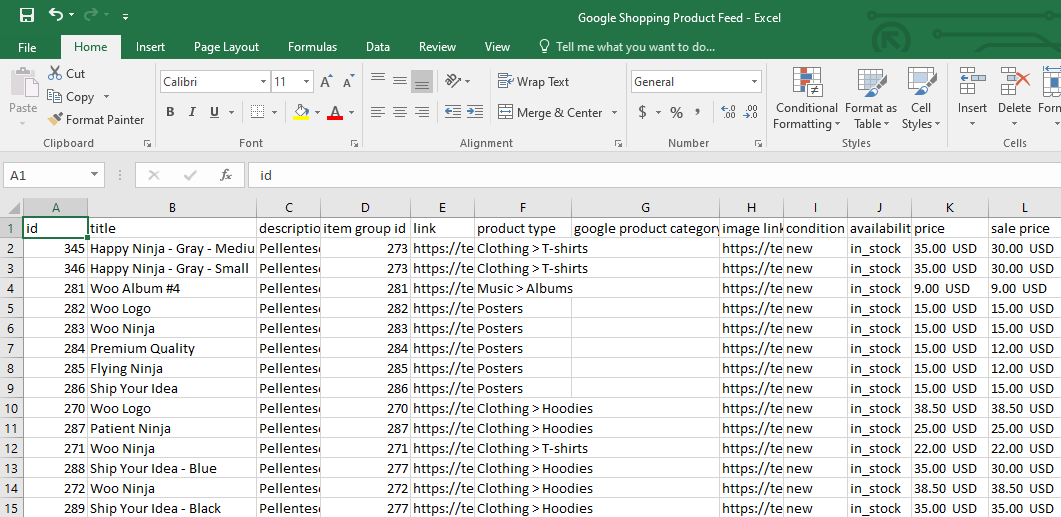Toggle Wrap Text for cell
This screenshot has width=1061, height=517.
(x=533, y=82)
